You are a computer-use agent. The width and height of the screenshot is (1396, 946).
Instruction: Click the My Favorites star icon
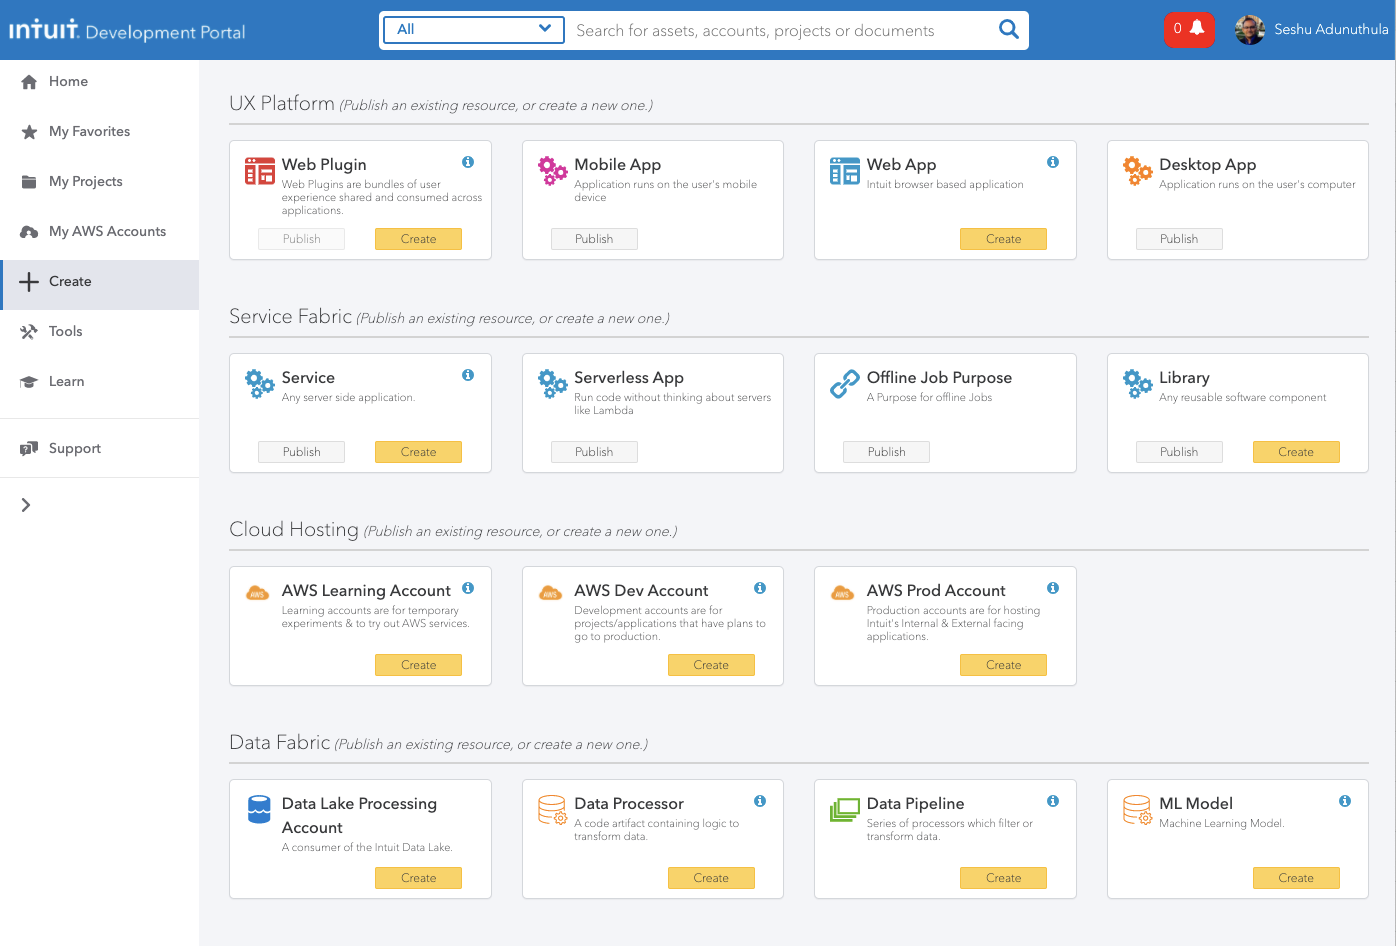click(x=29, y=132)
